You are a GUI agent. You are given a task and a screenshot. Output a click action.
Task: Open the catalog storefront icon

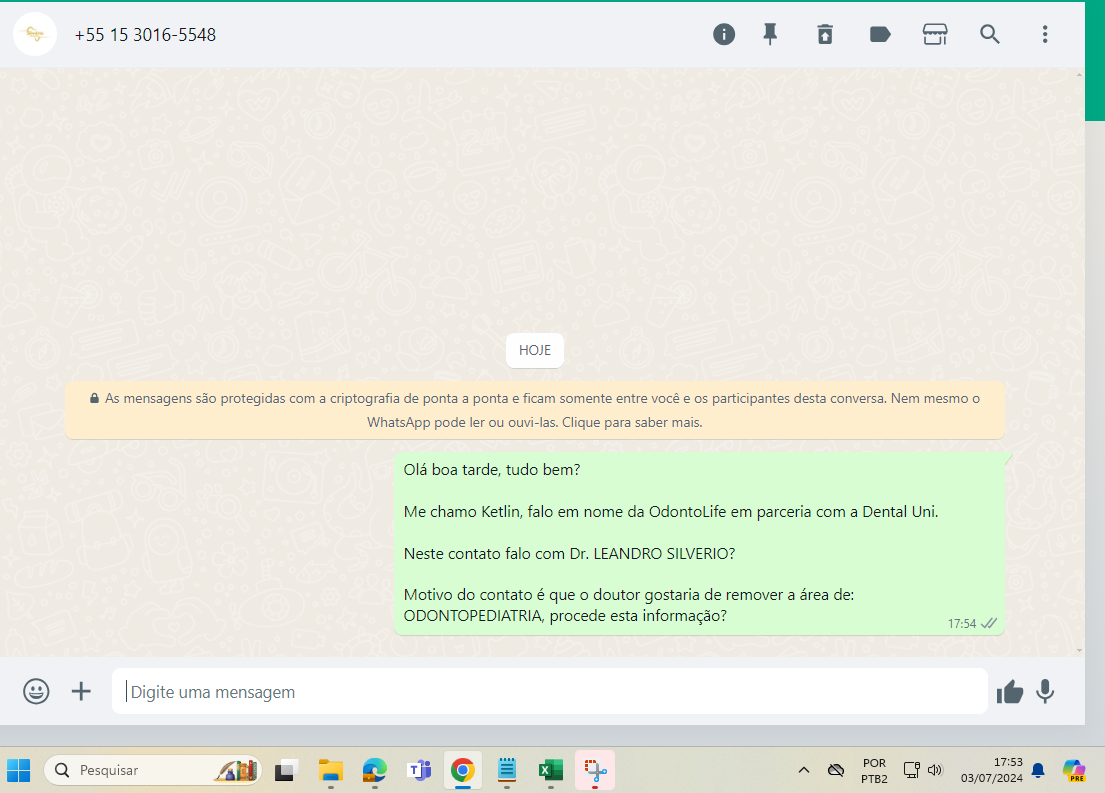pos(935,35)
